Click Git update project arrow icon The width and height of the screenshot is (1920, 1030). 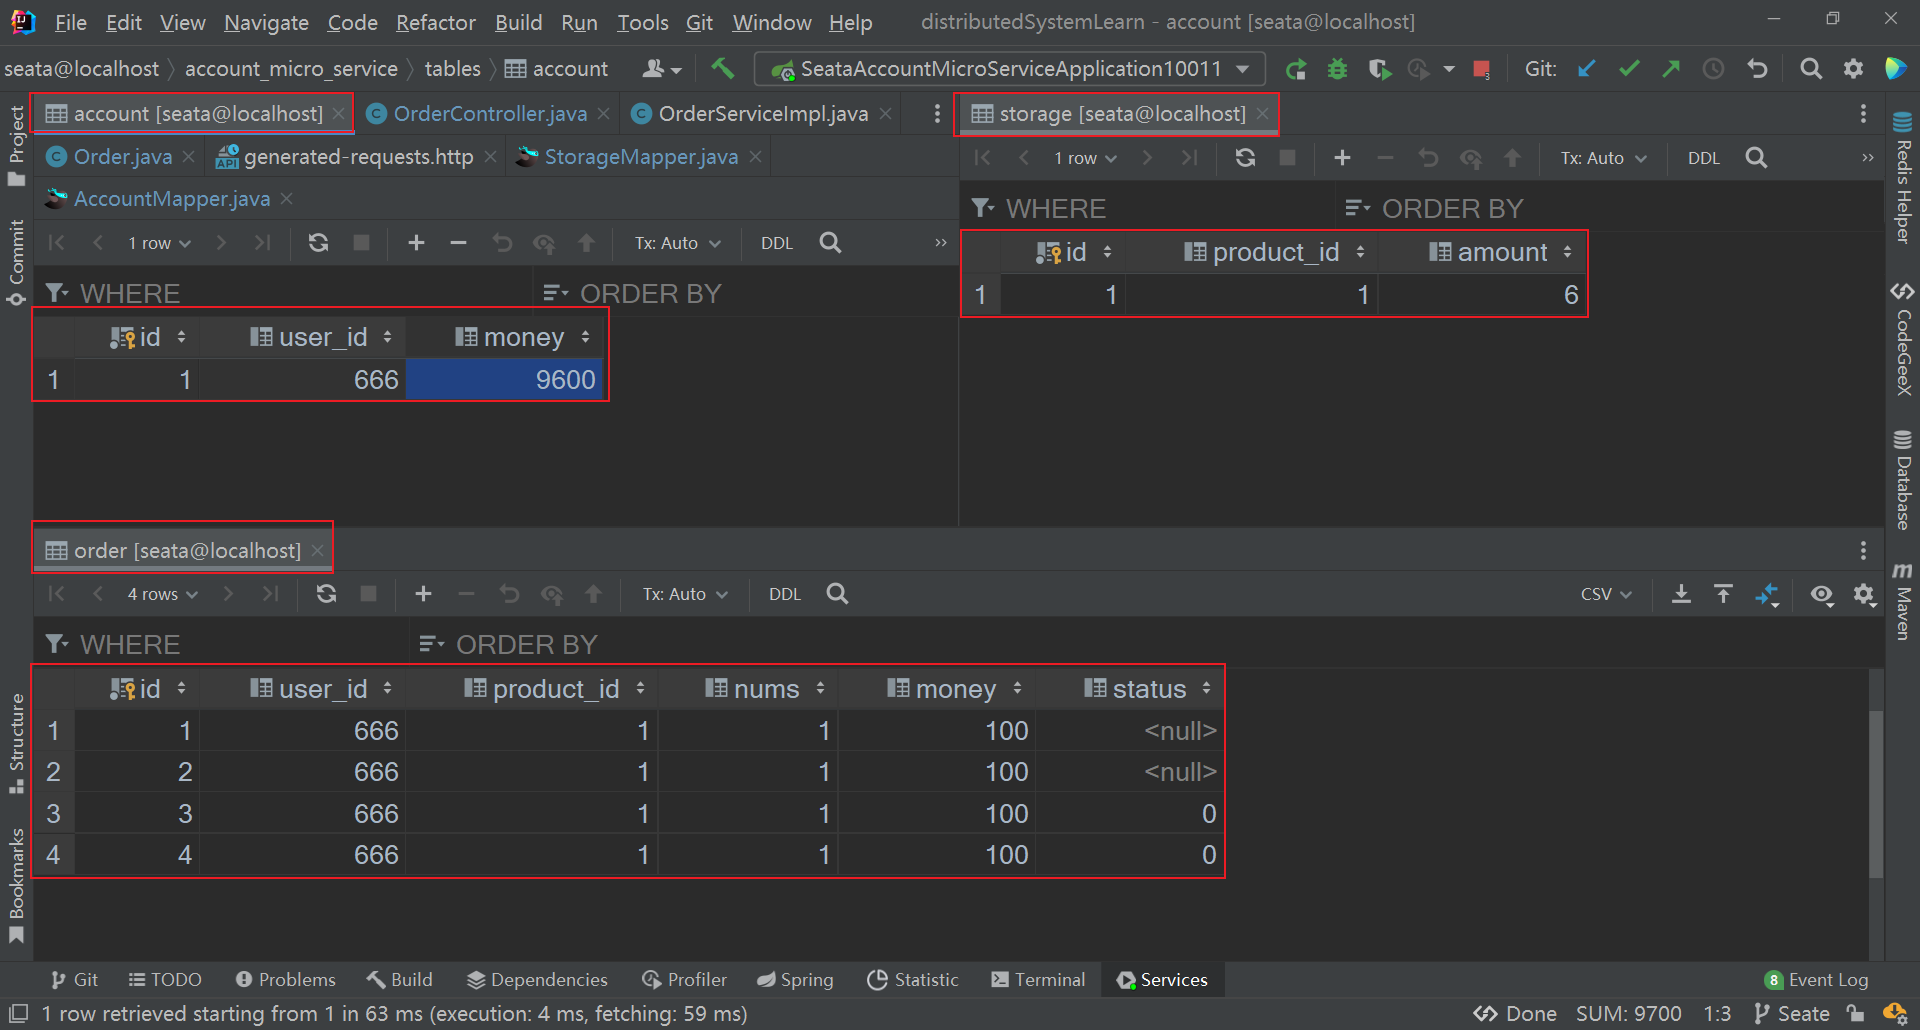[1586, 68]
